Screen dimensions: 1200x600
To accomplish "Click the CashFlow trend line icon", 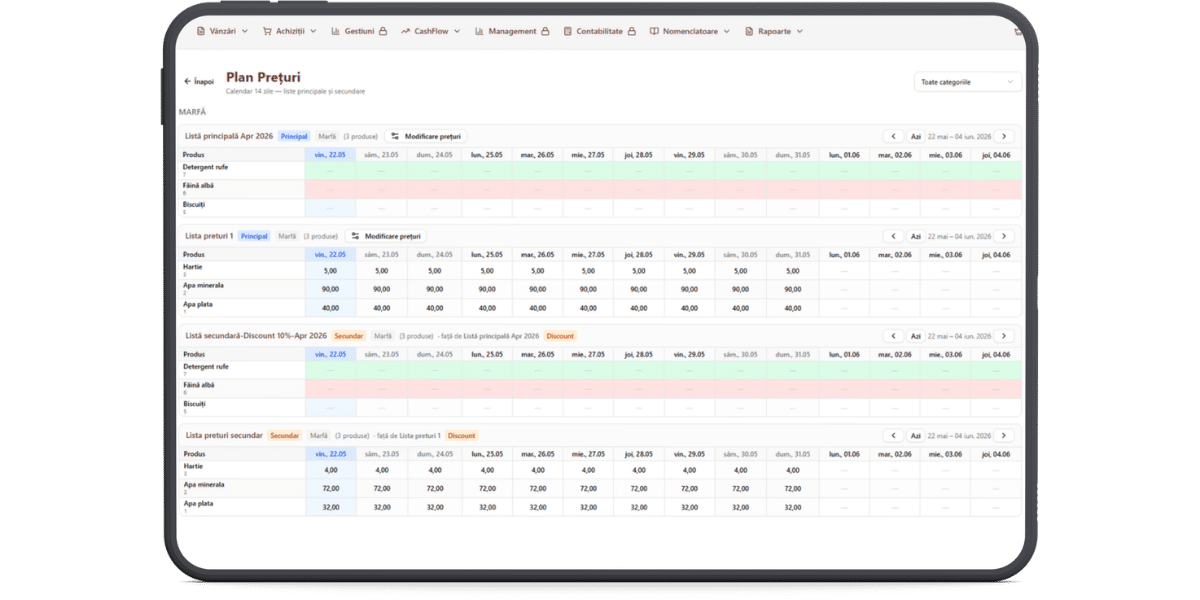I will pos(406,31).
